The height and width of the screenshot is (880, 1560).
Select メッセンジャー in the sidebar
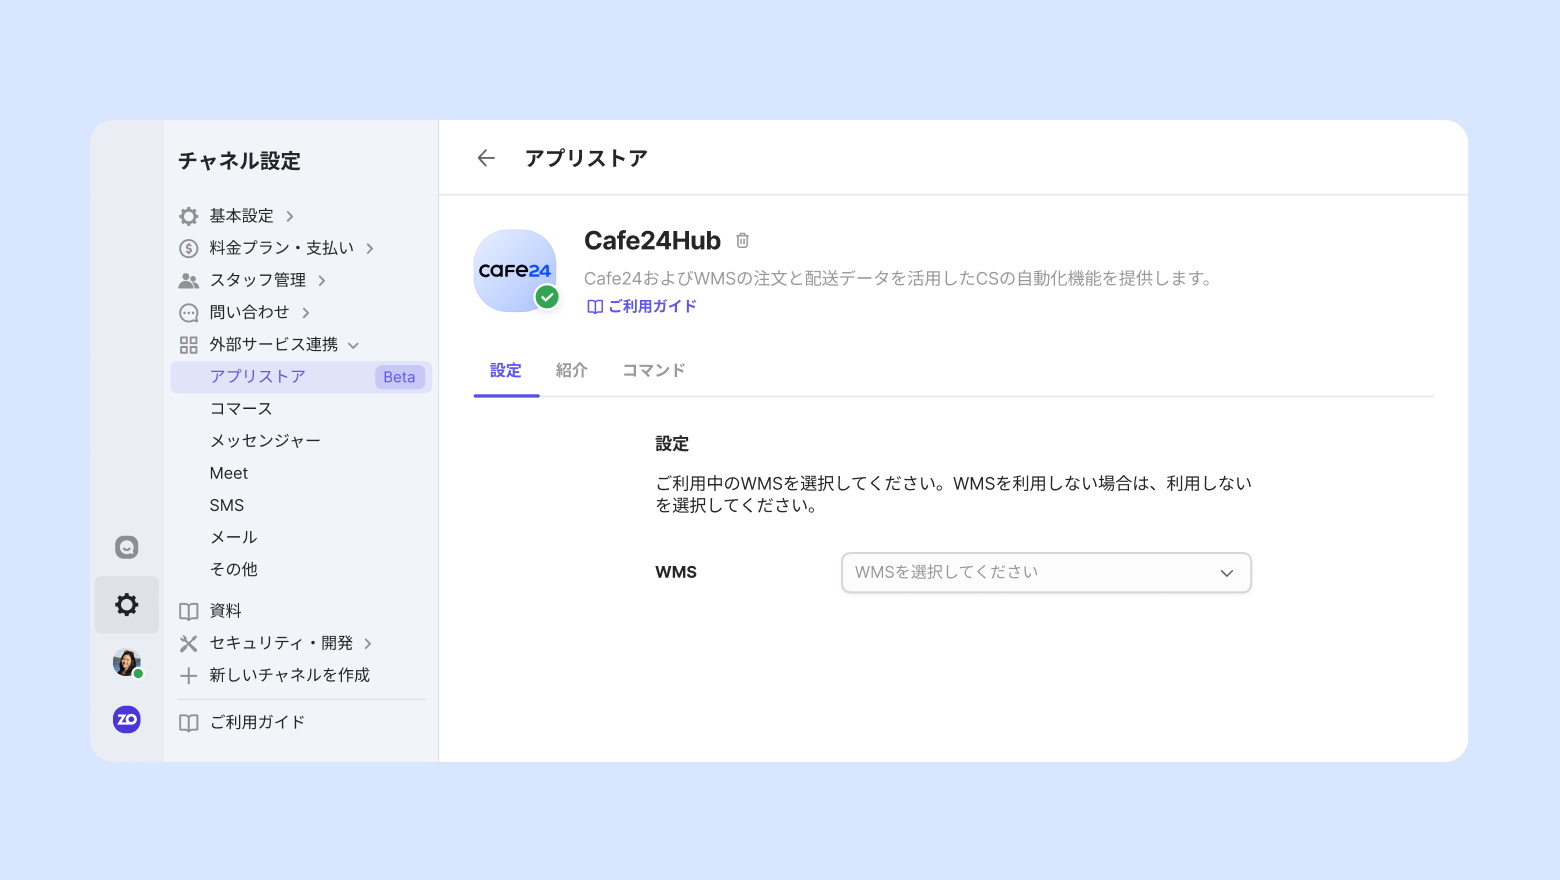(265, 441)
